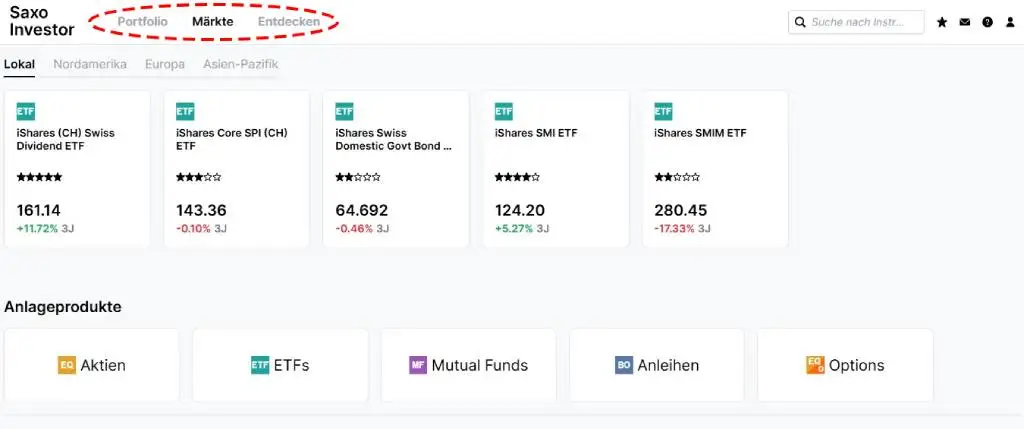Focus the instrument search field

[856, 22]
